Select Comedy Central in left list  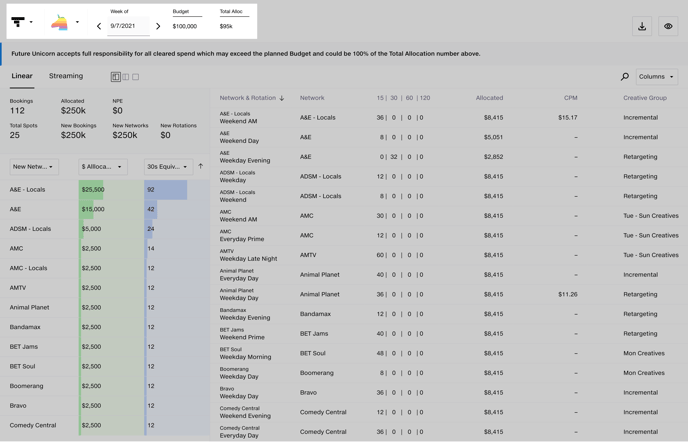click(x=33, y=425)
